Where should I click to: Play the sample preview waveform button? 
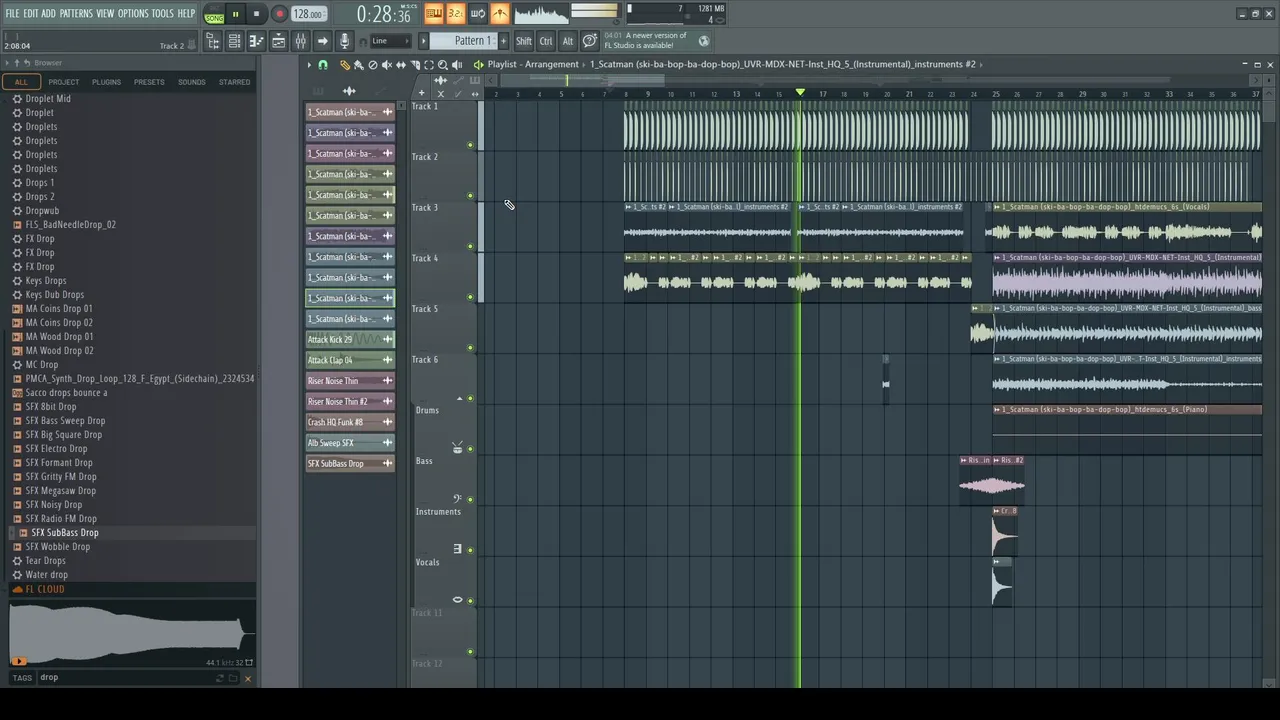[x=18, y=661]
